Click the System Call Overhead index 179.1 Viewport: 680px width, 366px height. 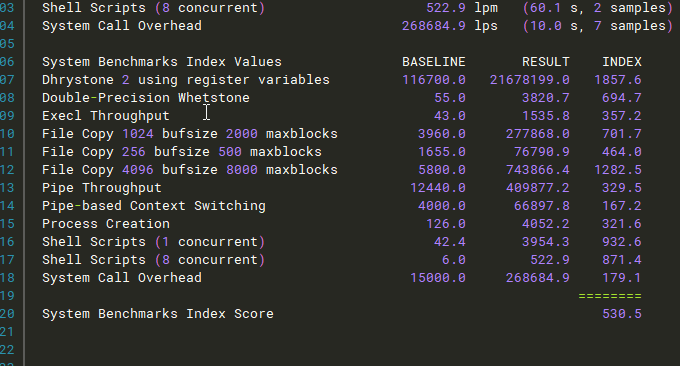tap(621, 278)
